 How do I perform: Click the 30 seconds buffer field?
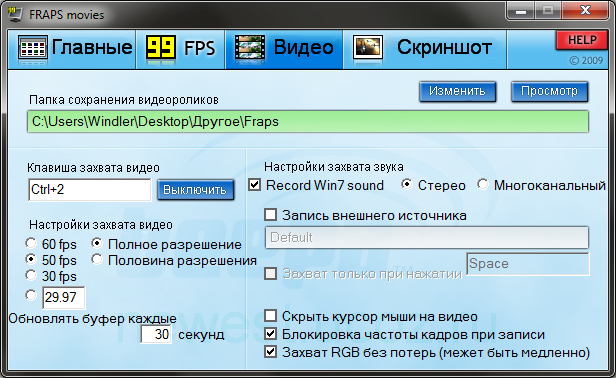click(156, 334)
